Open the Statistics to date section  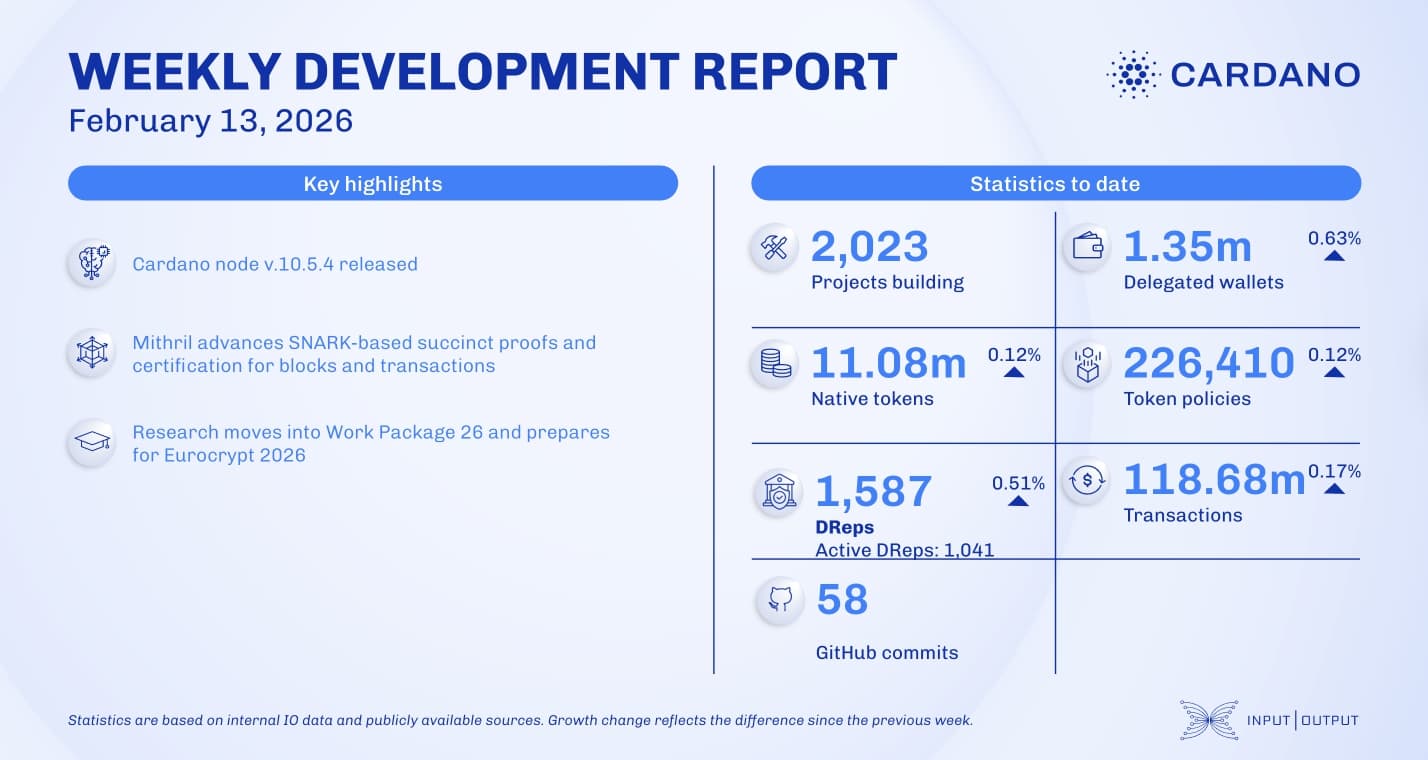click(x=1055, y=183)
